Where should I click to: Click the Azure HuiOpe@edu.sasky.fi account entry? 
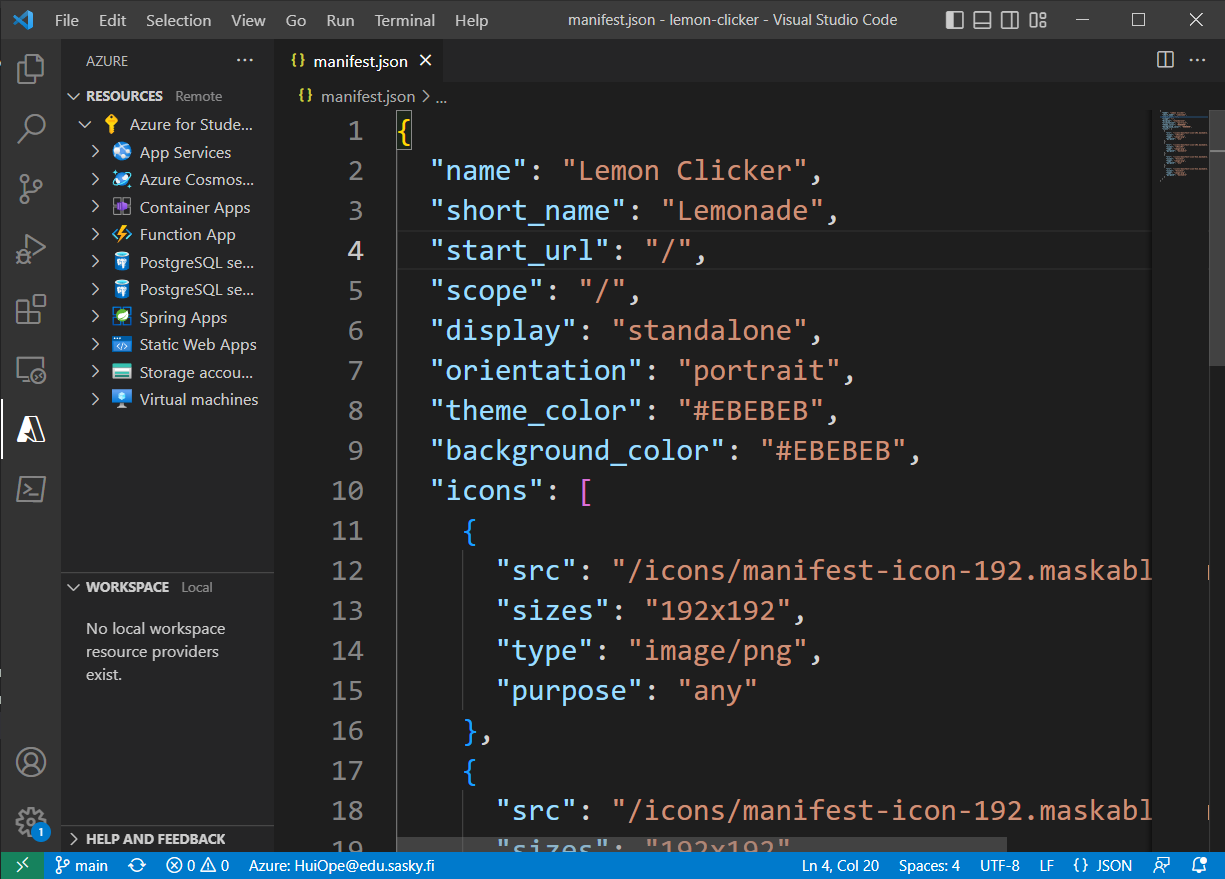(x=341, y=866)
